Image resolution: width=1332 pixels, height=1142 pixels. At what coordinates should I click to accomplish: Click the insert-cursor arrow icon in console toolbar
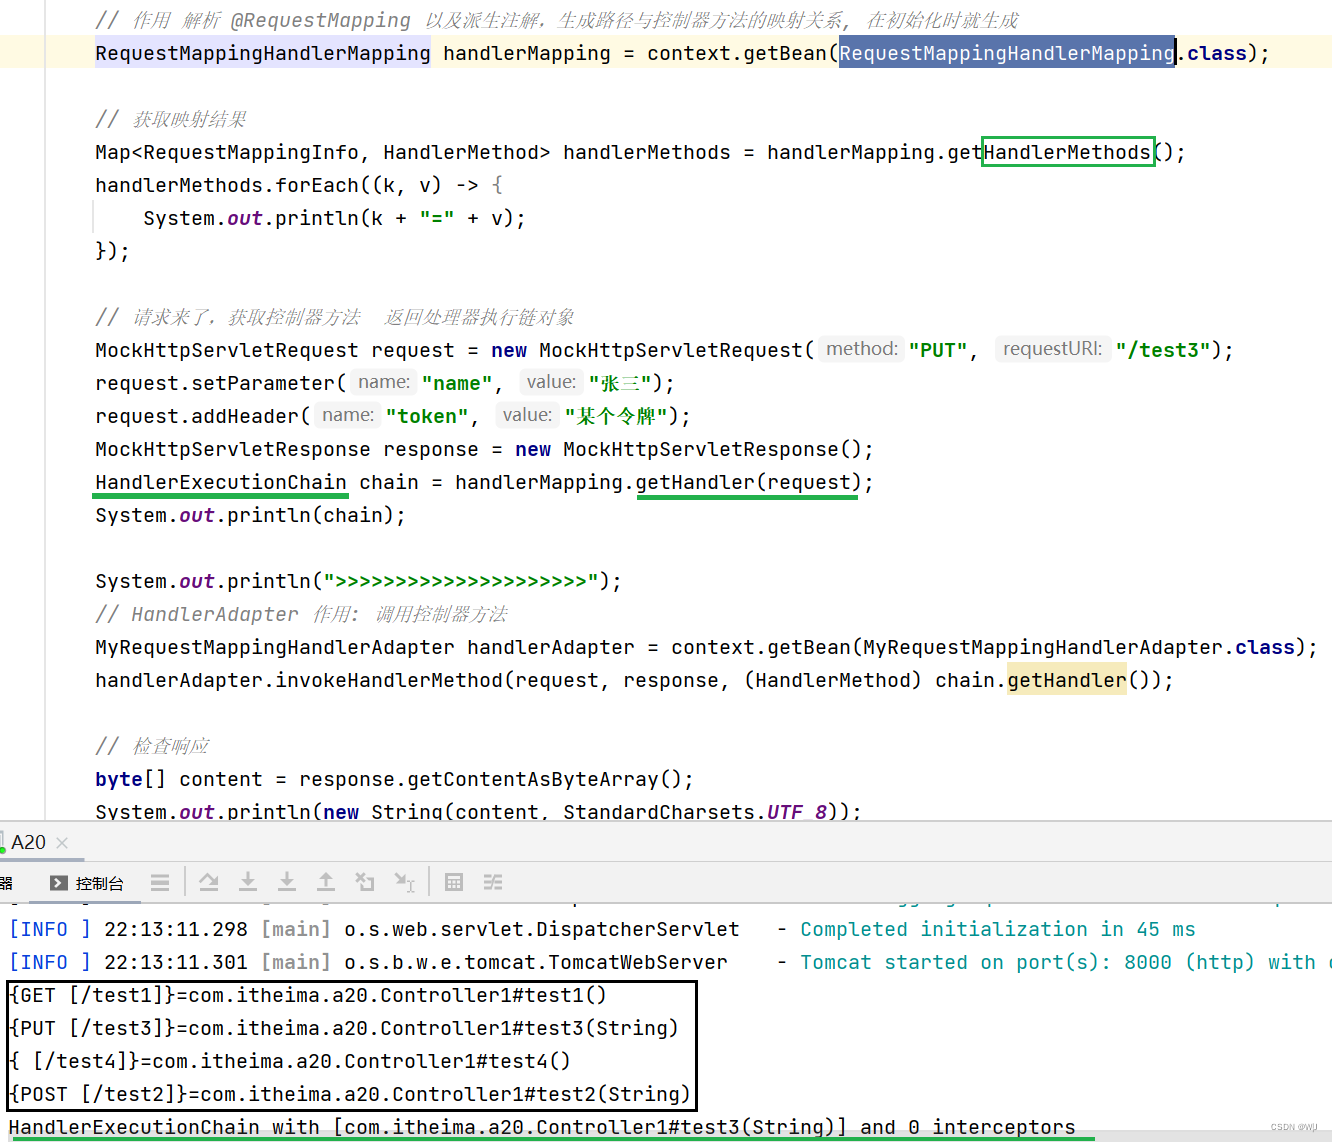tap(405, 882)
